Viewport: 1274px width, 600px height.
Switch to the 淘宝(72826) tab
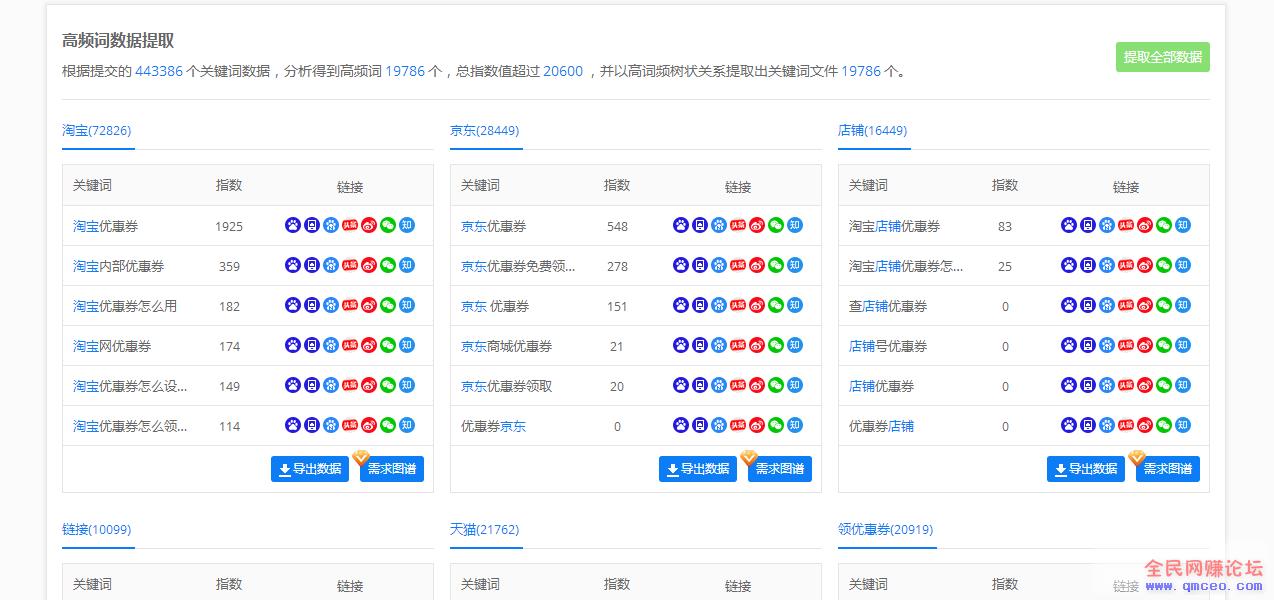tap(97, 131)
